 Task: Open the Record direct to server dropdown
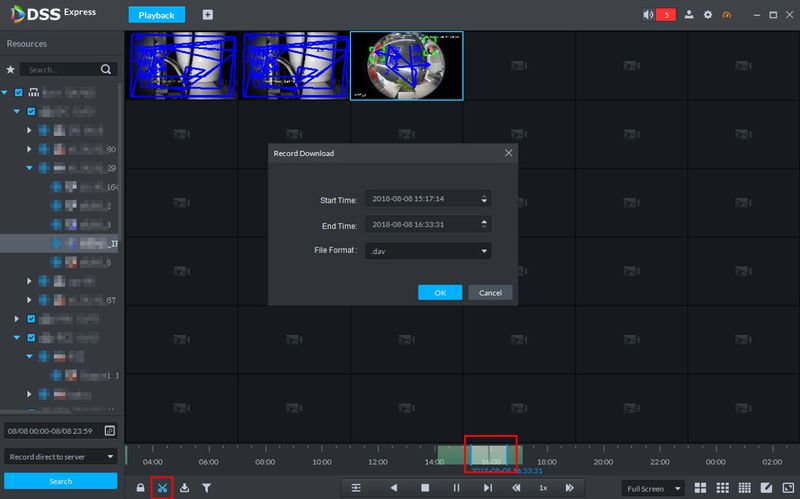60,457
